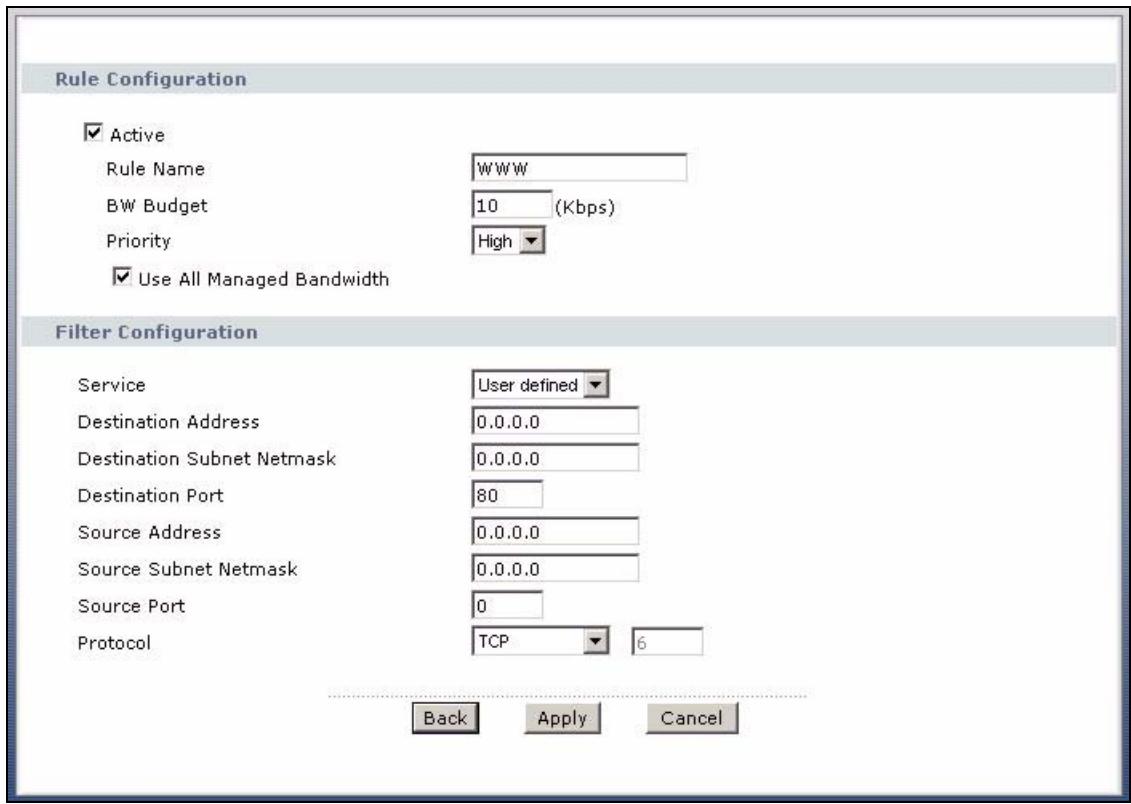Click the BW Budget input box
The image size is (1131, 804).
pyautogui.click(x=509, y=205)
